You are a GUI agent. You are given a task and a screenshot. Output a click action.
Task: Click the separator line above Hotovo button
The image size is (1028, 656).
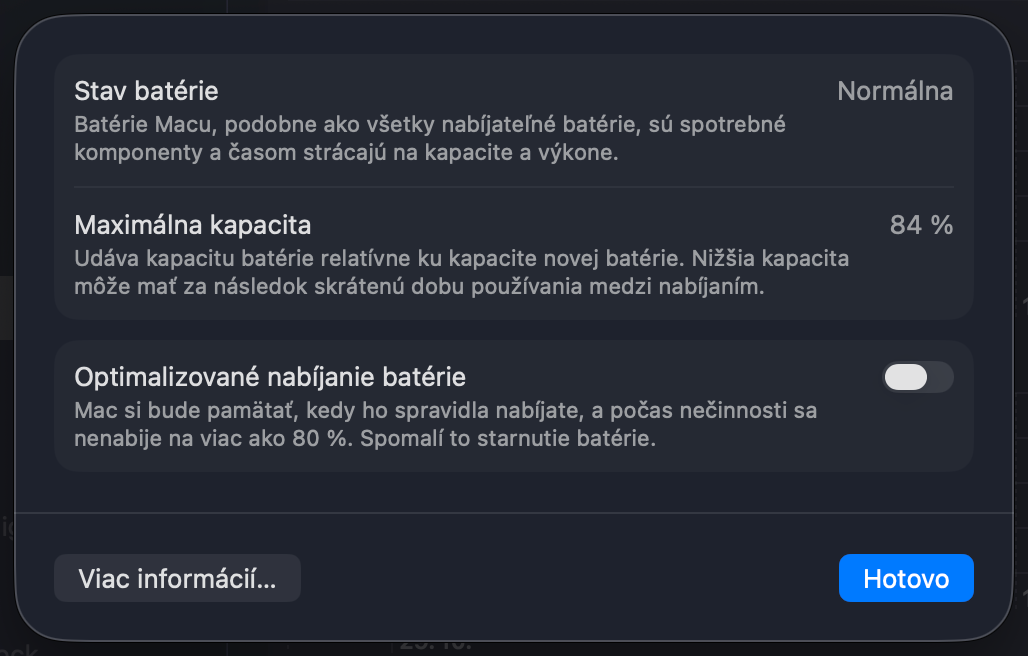513,513
